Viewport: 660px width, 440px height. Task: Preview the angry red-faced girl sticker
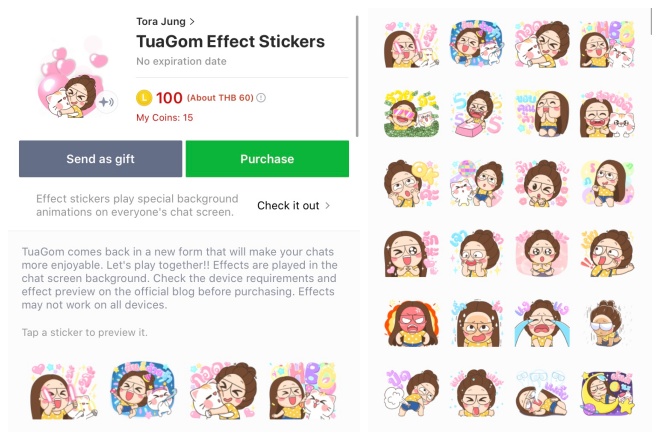pyautogui.click(x=412, y=323)
